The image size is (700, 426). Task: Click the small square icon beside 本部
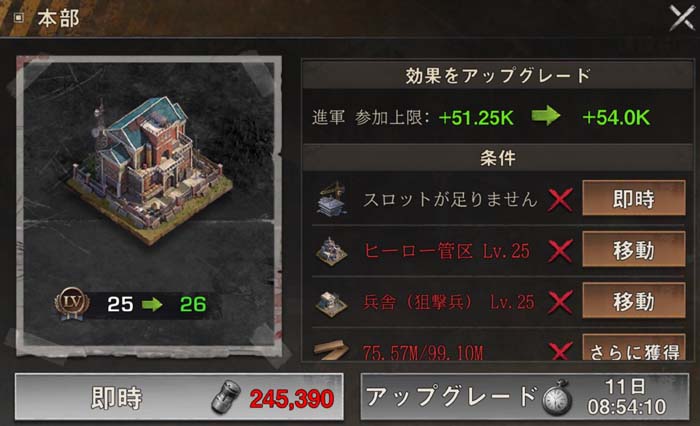(18, 18)
